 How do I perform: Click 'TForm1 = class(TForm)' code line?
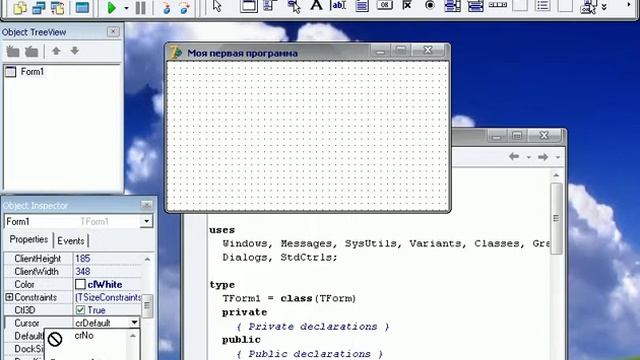click(x=289, y=298)
